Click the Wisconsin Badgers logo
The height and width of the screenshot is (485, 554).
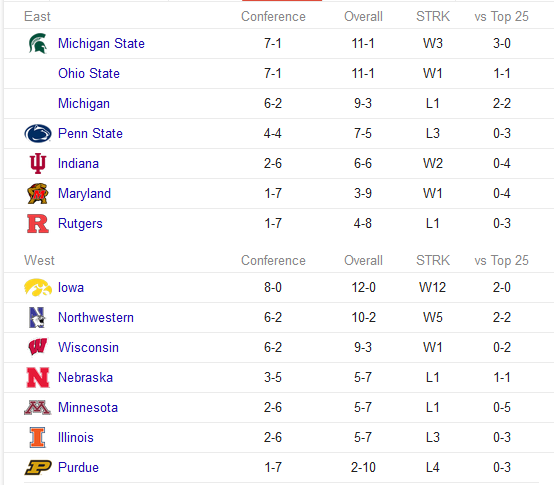click(x=37, y=347)
